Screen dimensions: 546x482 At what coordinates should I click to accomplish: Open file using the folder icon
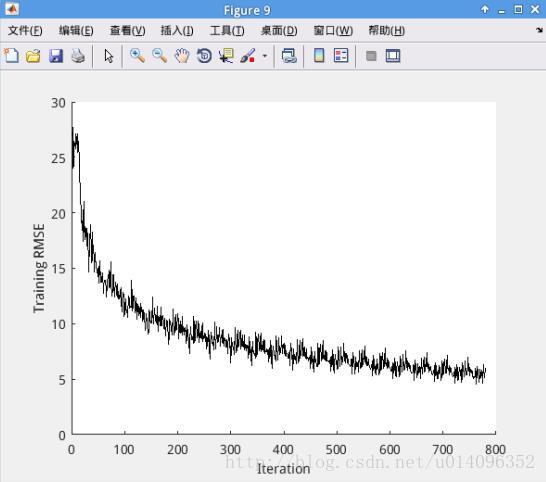(x=33, y=56)
